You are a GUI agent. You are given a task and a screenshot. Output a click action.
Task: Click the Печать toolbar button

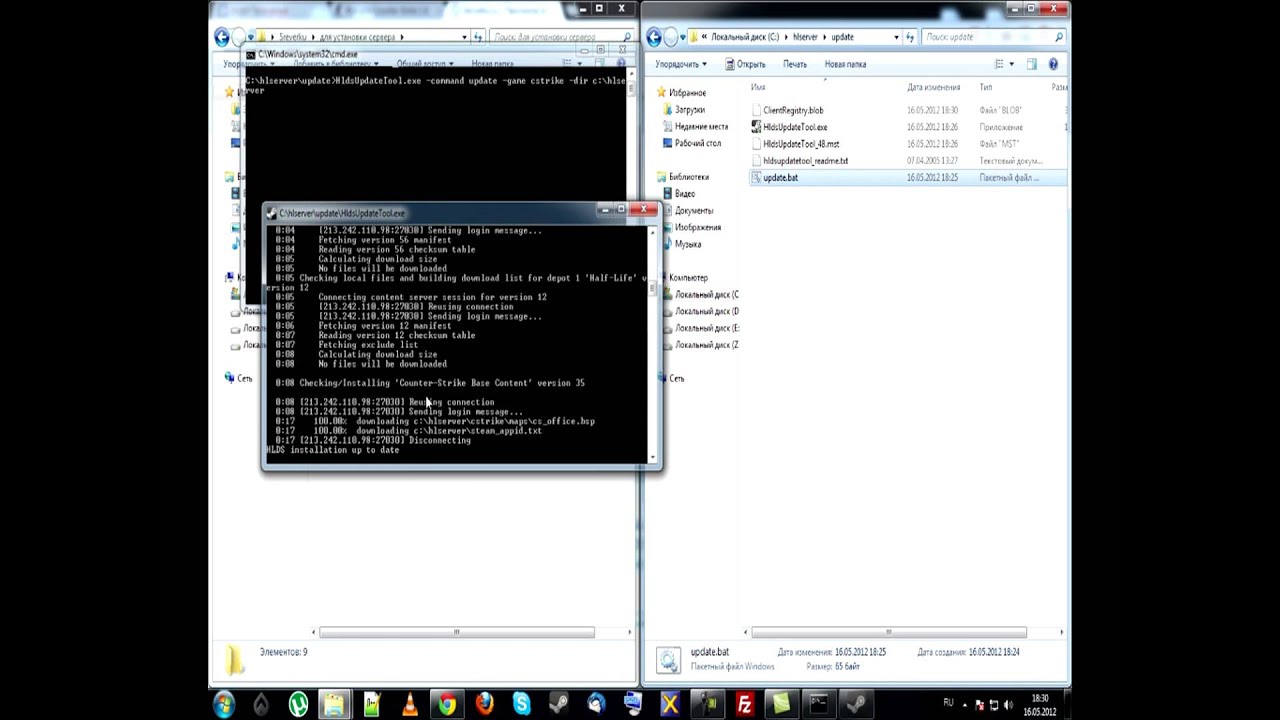click(x=795, y=64)
